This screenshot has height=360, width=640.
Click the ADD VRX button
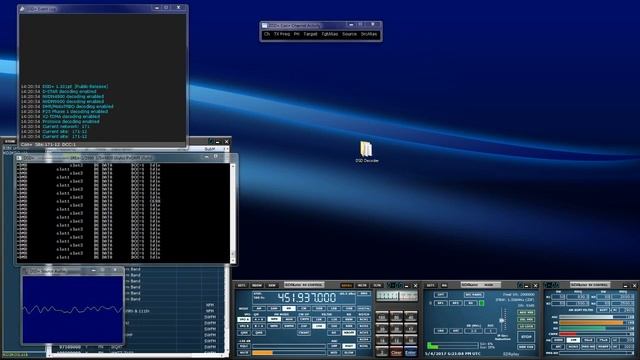coord(526,313)
